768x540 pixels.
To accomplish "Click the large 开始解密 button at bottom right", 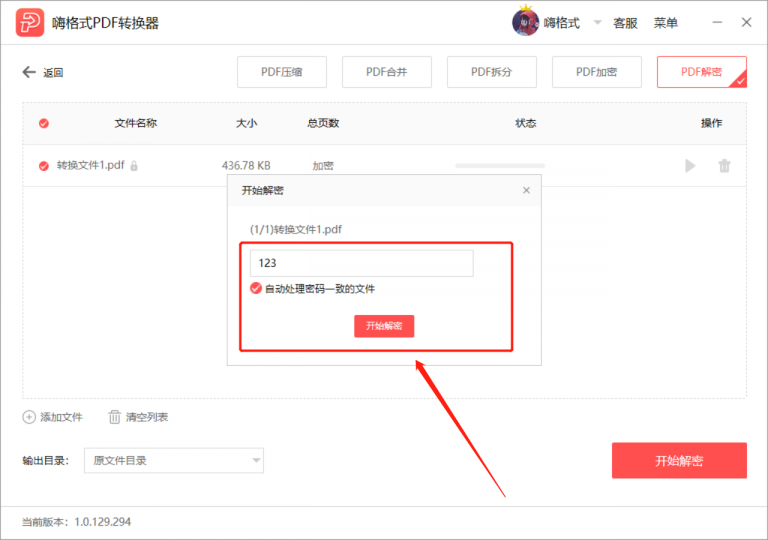I will click(679, 461).
